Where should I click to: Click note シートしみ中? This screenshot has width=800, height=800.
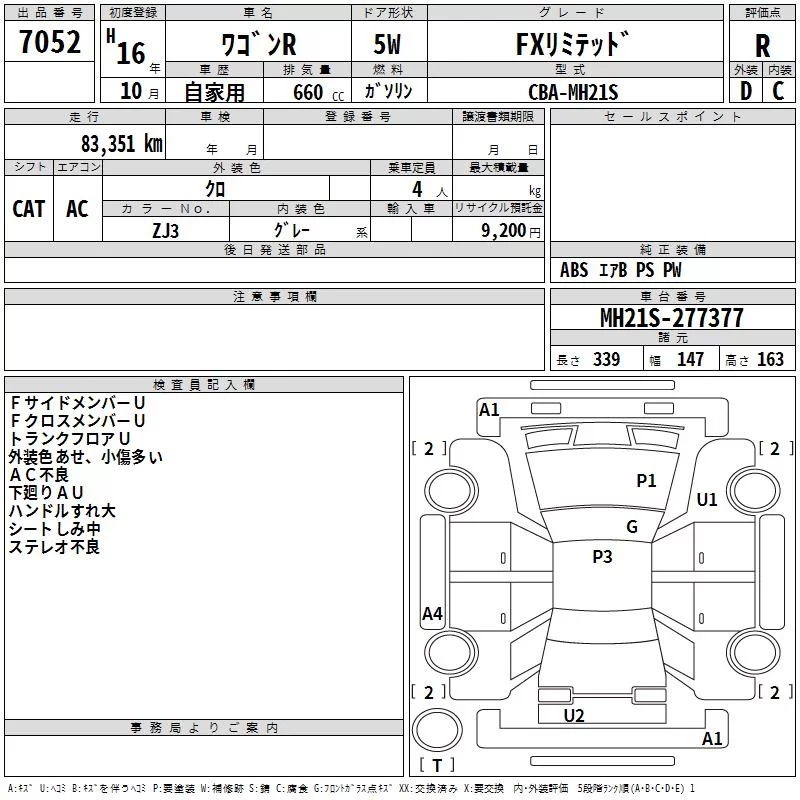click(x=55, y=529)
